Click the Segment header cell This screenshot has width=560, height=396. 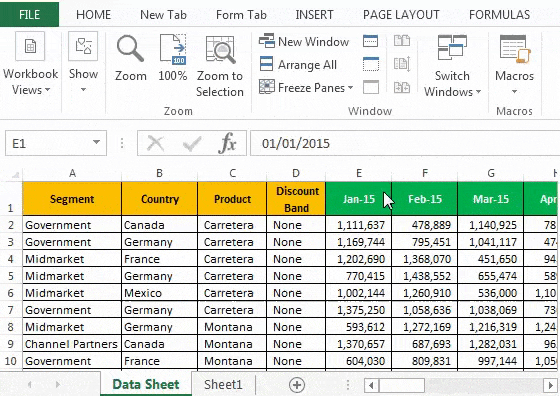[72, 199]
